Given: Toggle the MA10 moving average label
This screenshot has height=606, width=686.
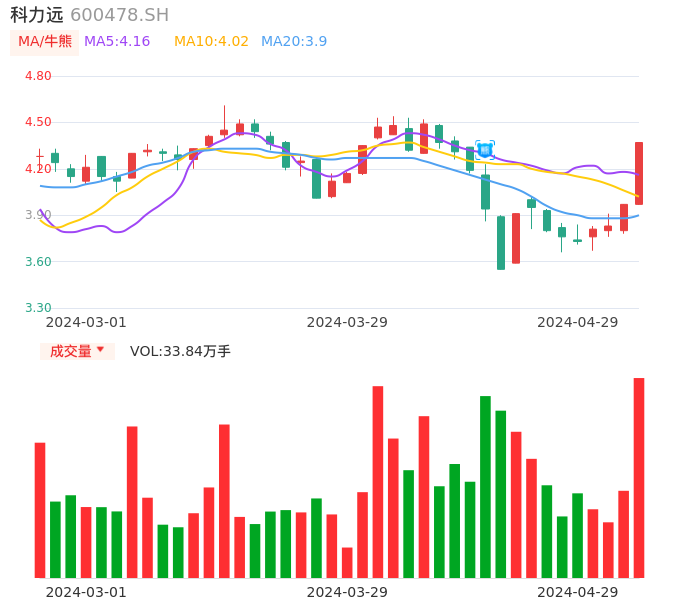Looking at the screenshot, I should point(211,42).
